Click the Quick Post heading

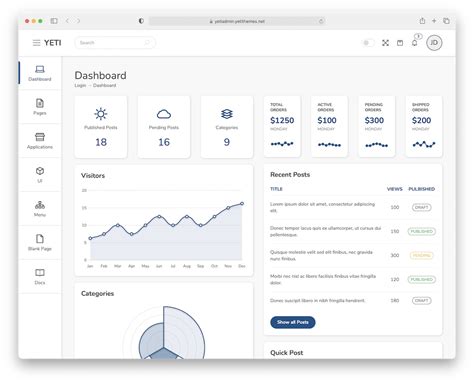point(287,353)
